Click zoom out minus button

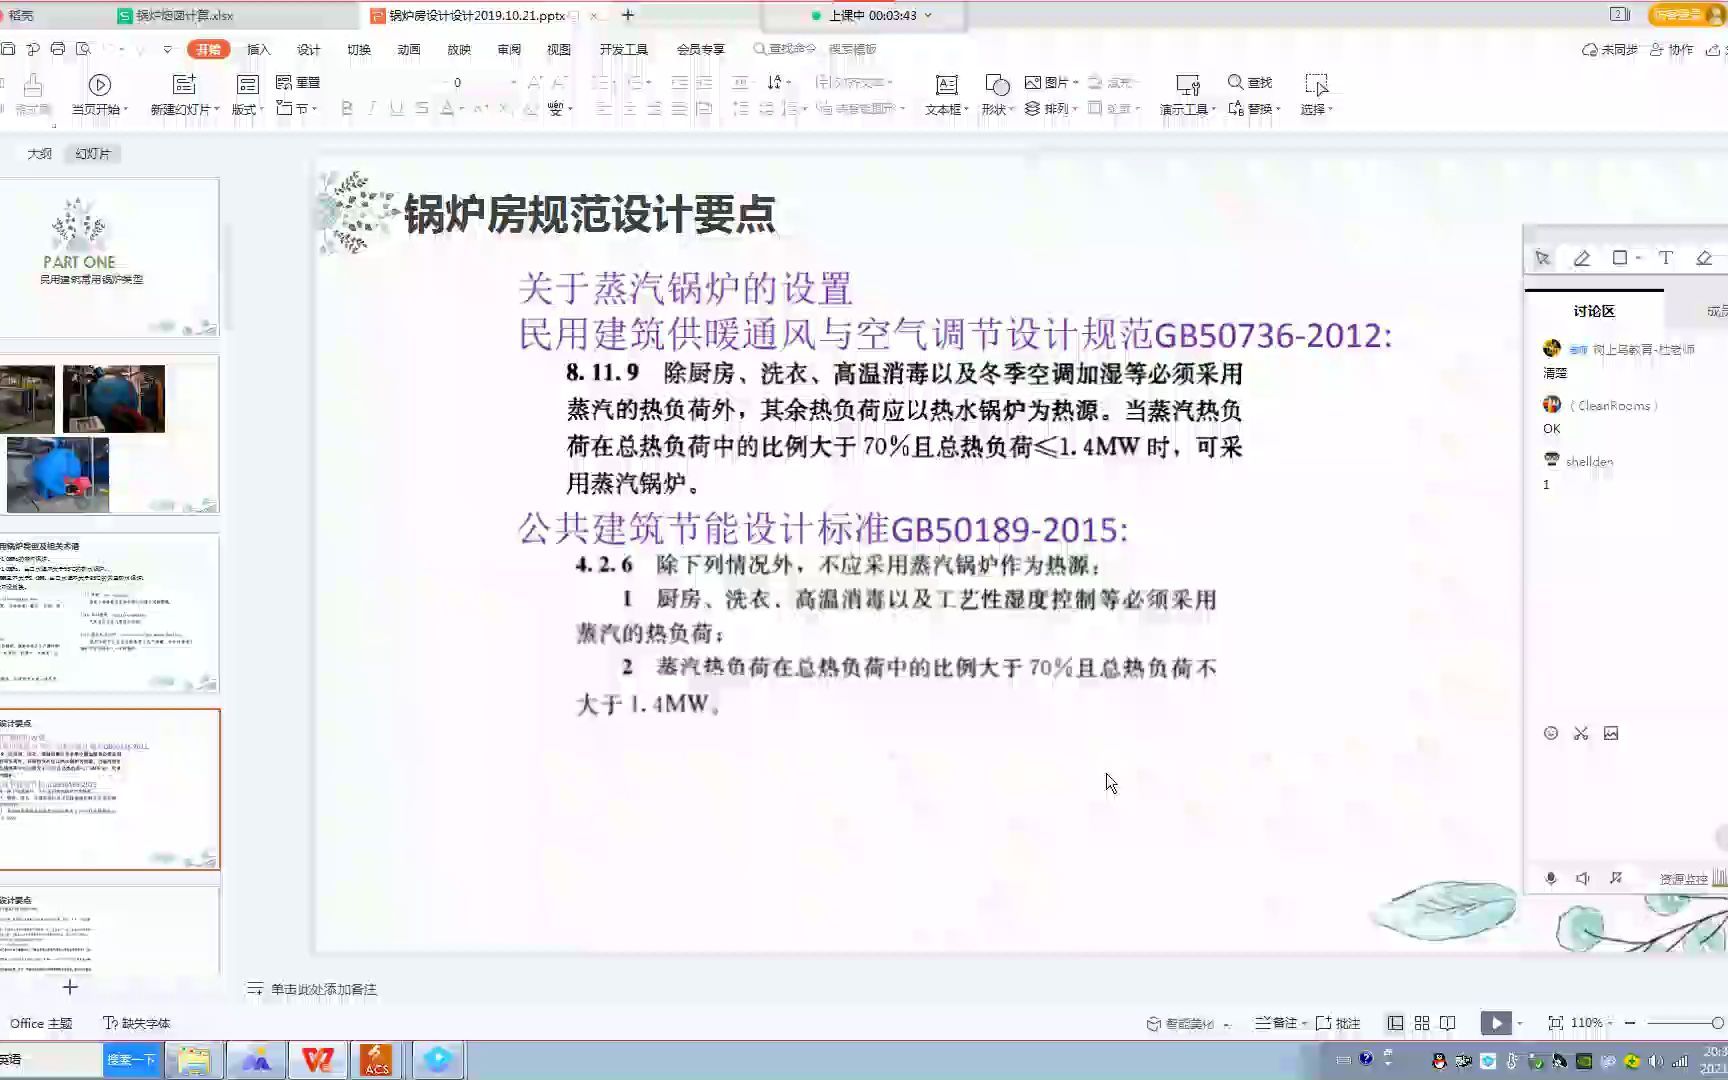click(1630, 1023)
